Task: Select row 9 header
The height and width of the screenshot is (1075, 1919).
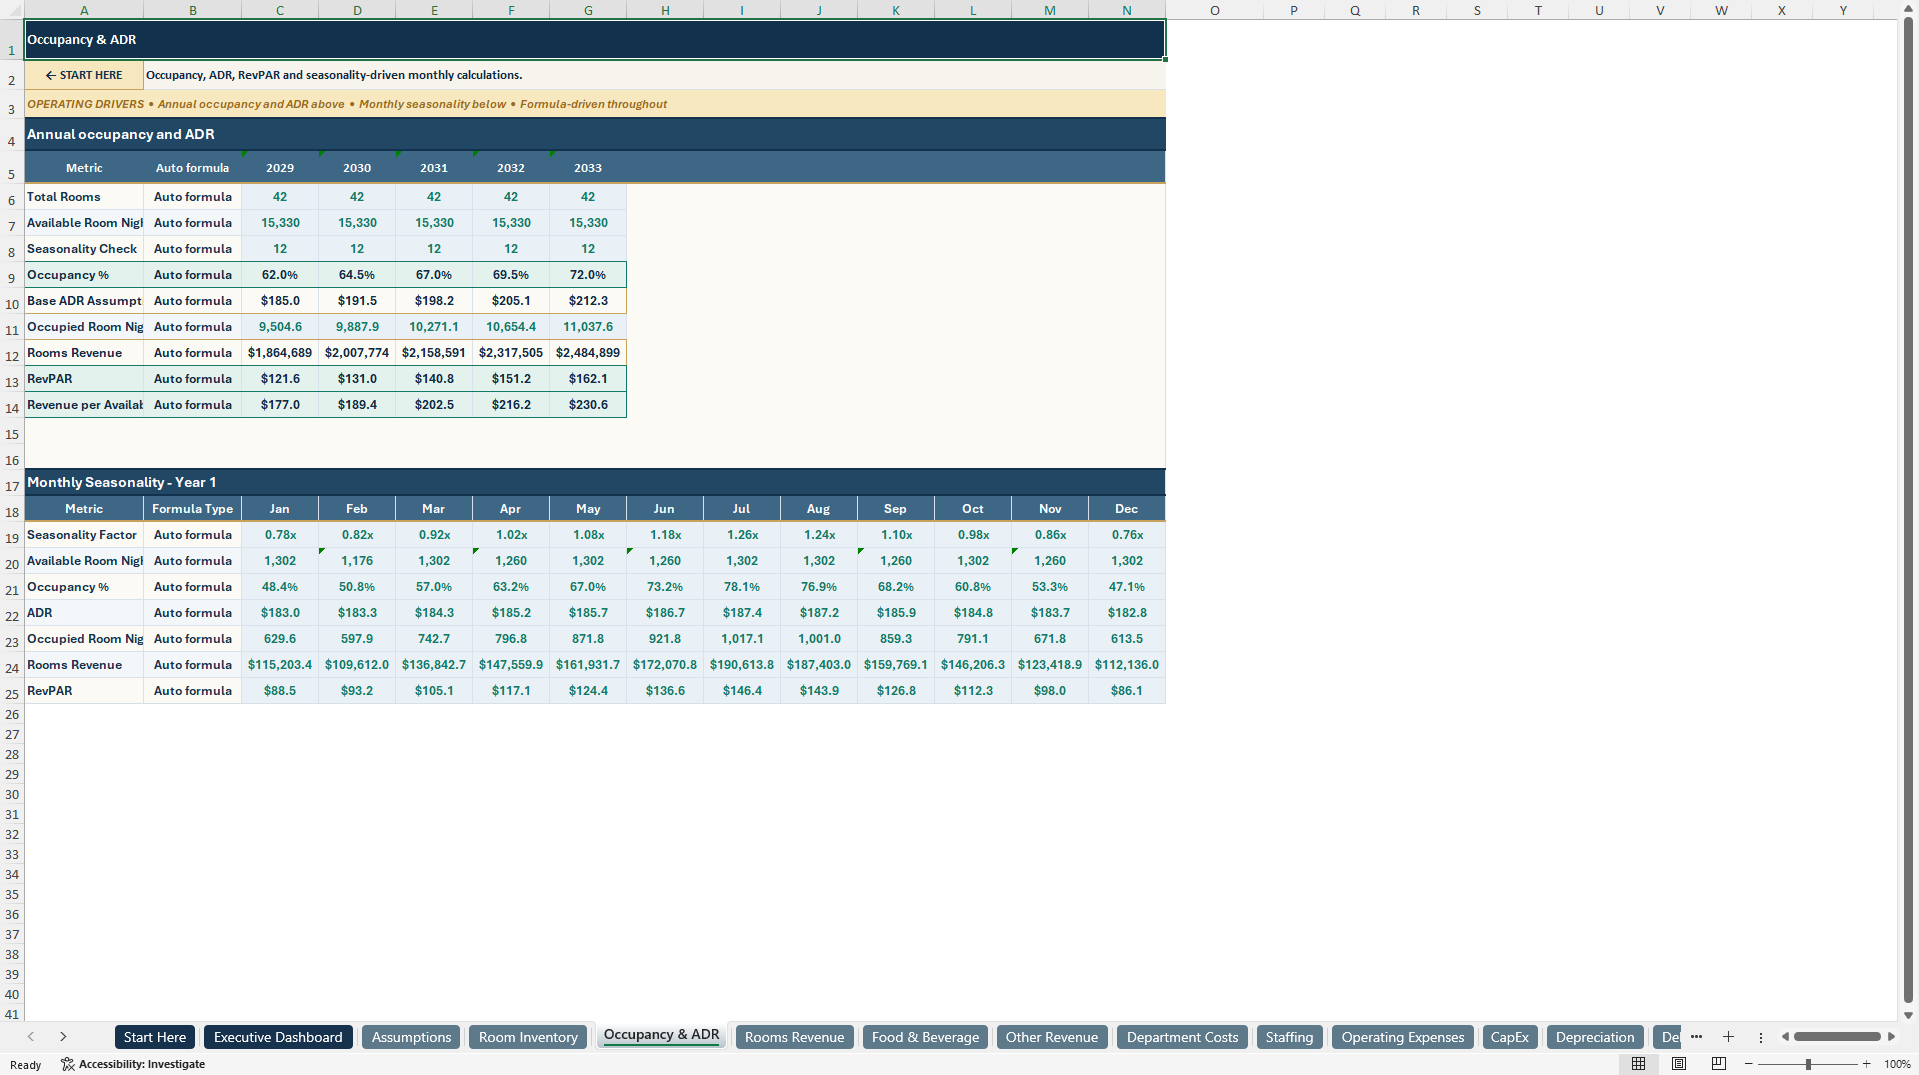Action: (x=12, y=277)
